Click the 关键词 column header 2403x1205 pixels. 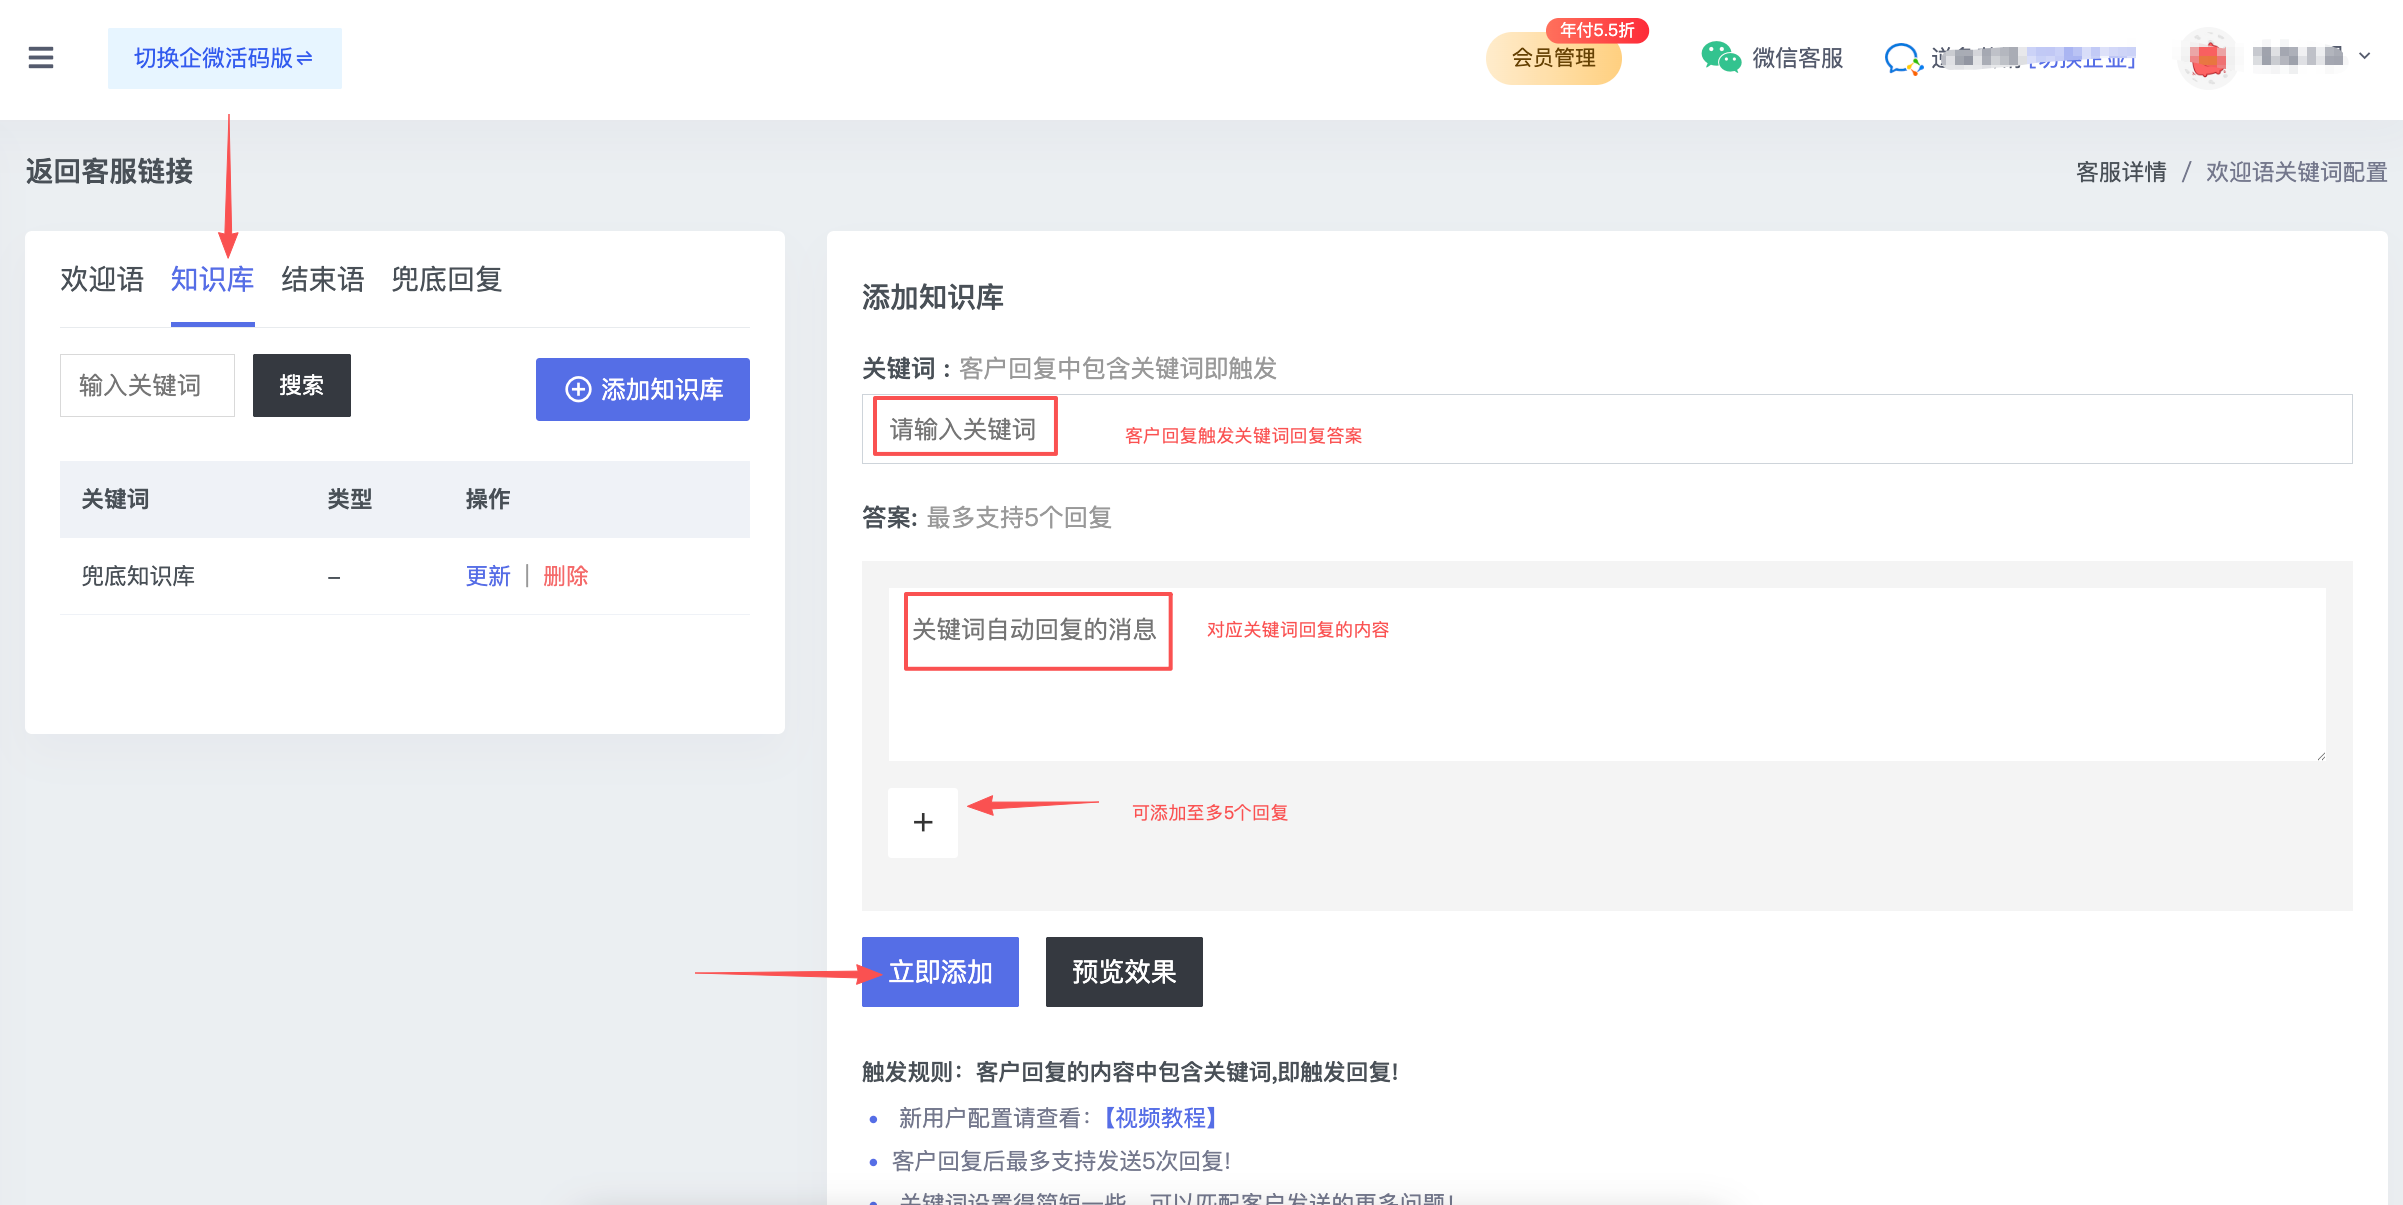click(x=115, y=499)
